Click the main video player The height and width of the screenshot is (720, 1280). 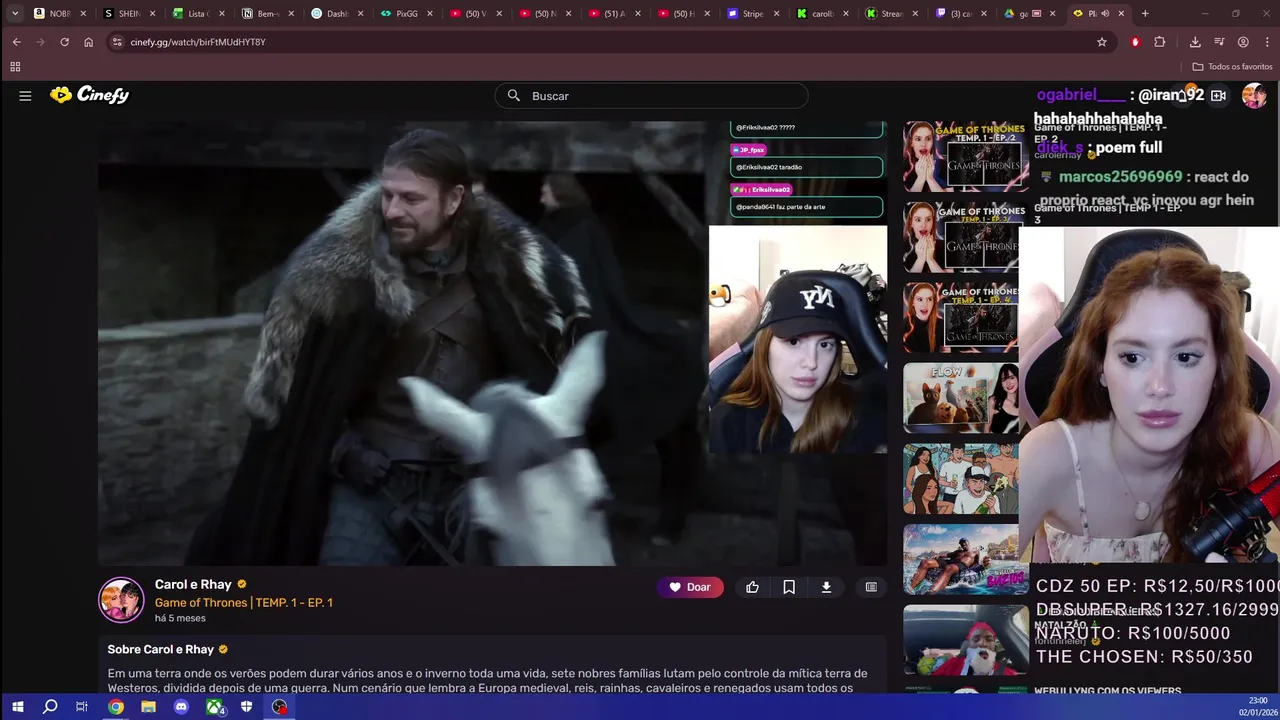pos(492,344)
